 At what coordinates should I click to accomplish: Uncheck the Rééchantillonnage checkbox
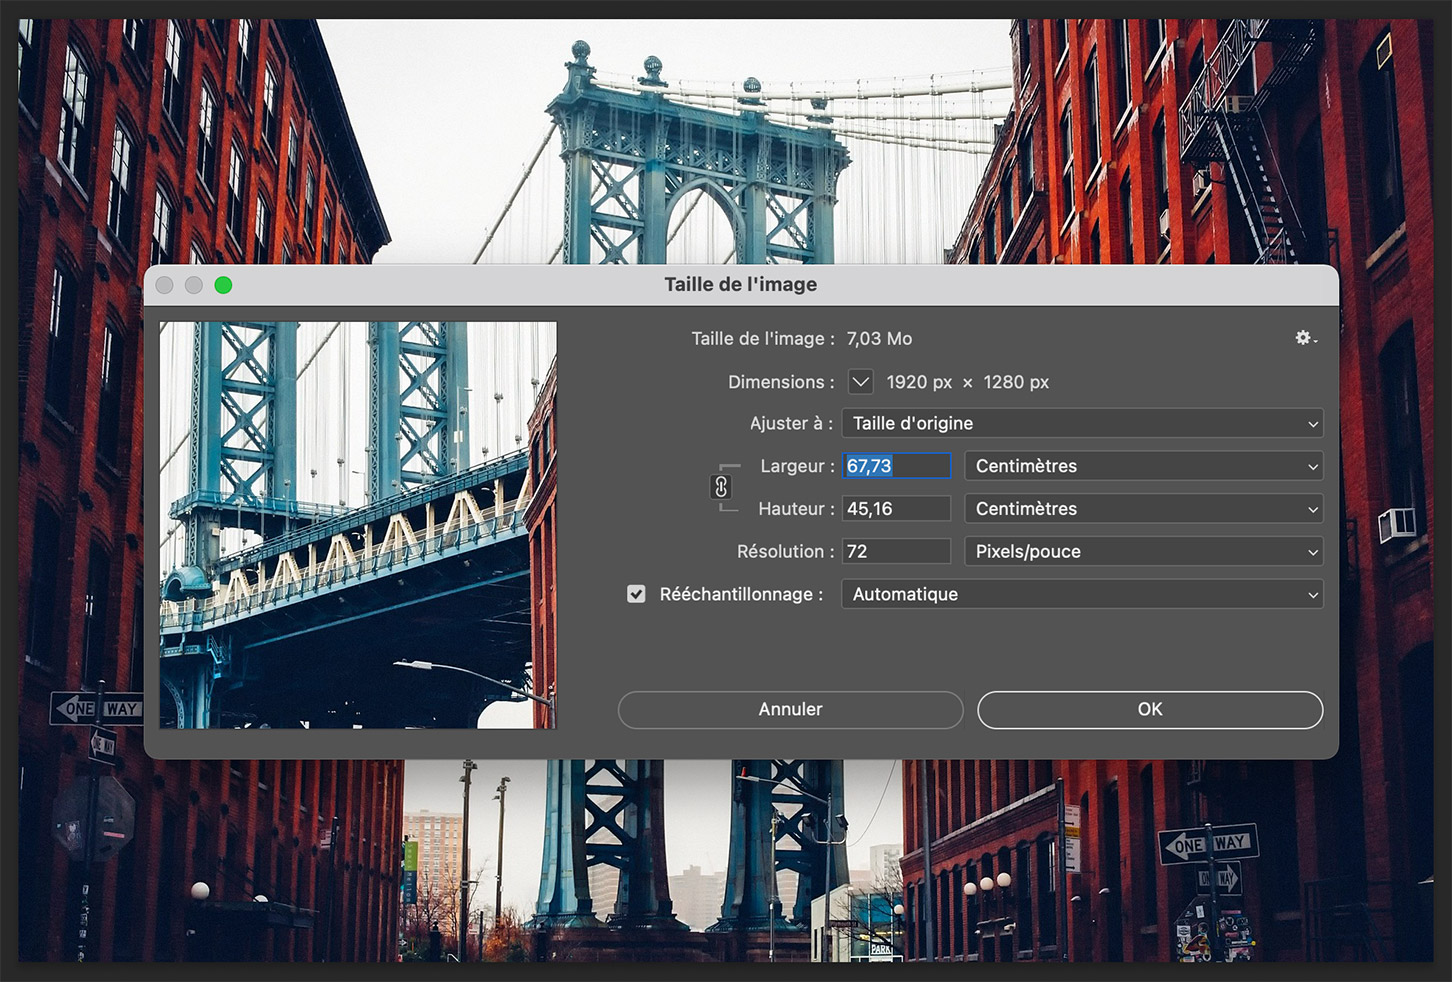[636, 594]
